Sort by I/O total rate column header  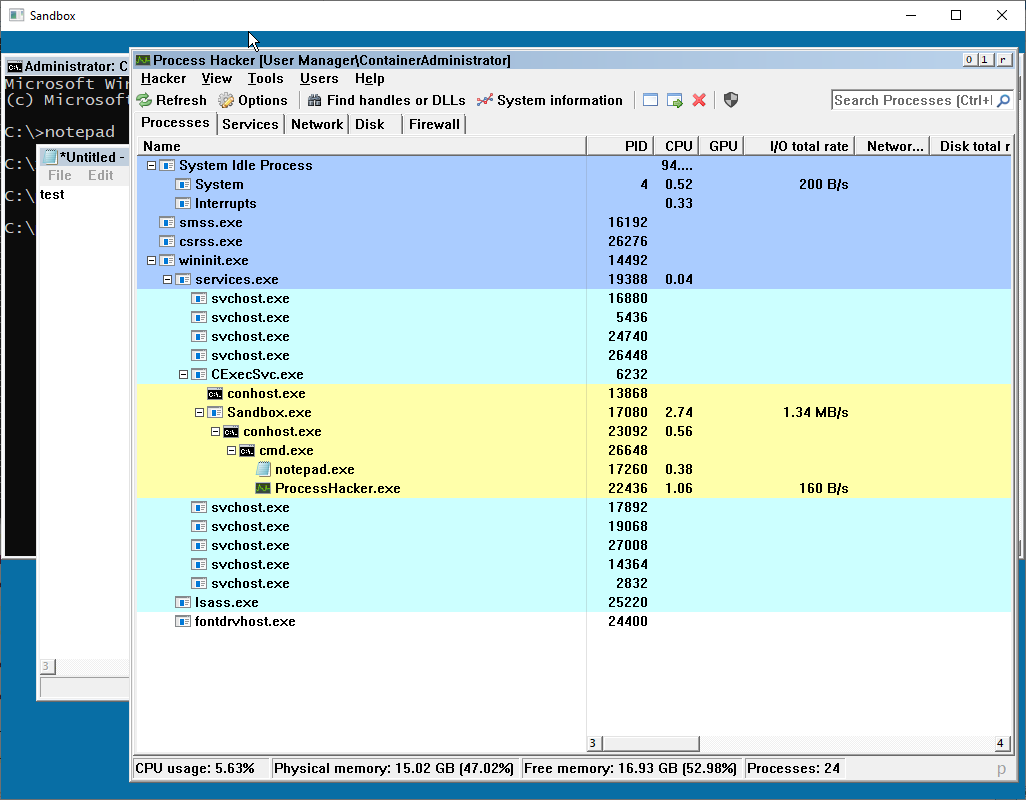[x=800, y=147]
